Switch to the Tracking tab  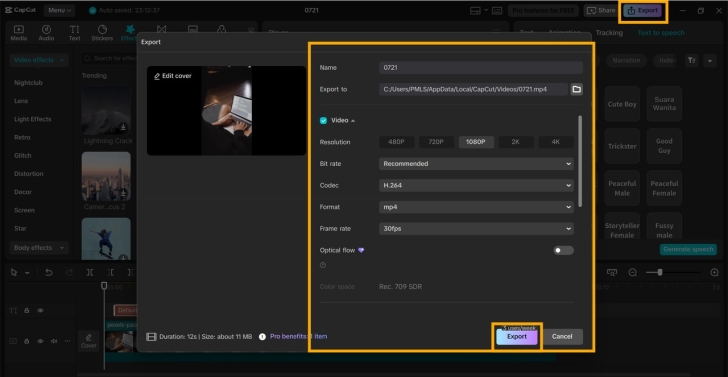[x=609, y=32]
